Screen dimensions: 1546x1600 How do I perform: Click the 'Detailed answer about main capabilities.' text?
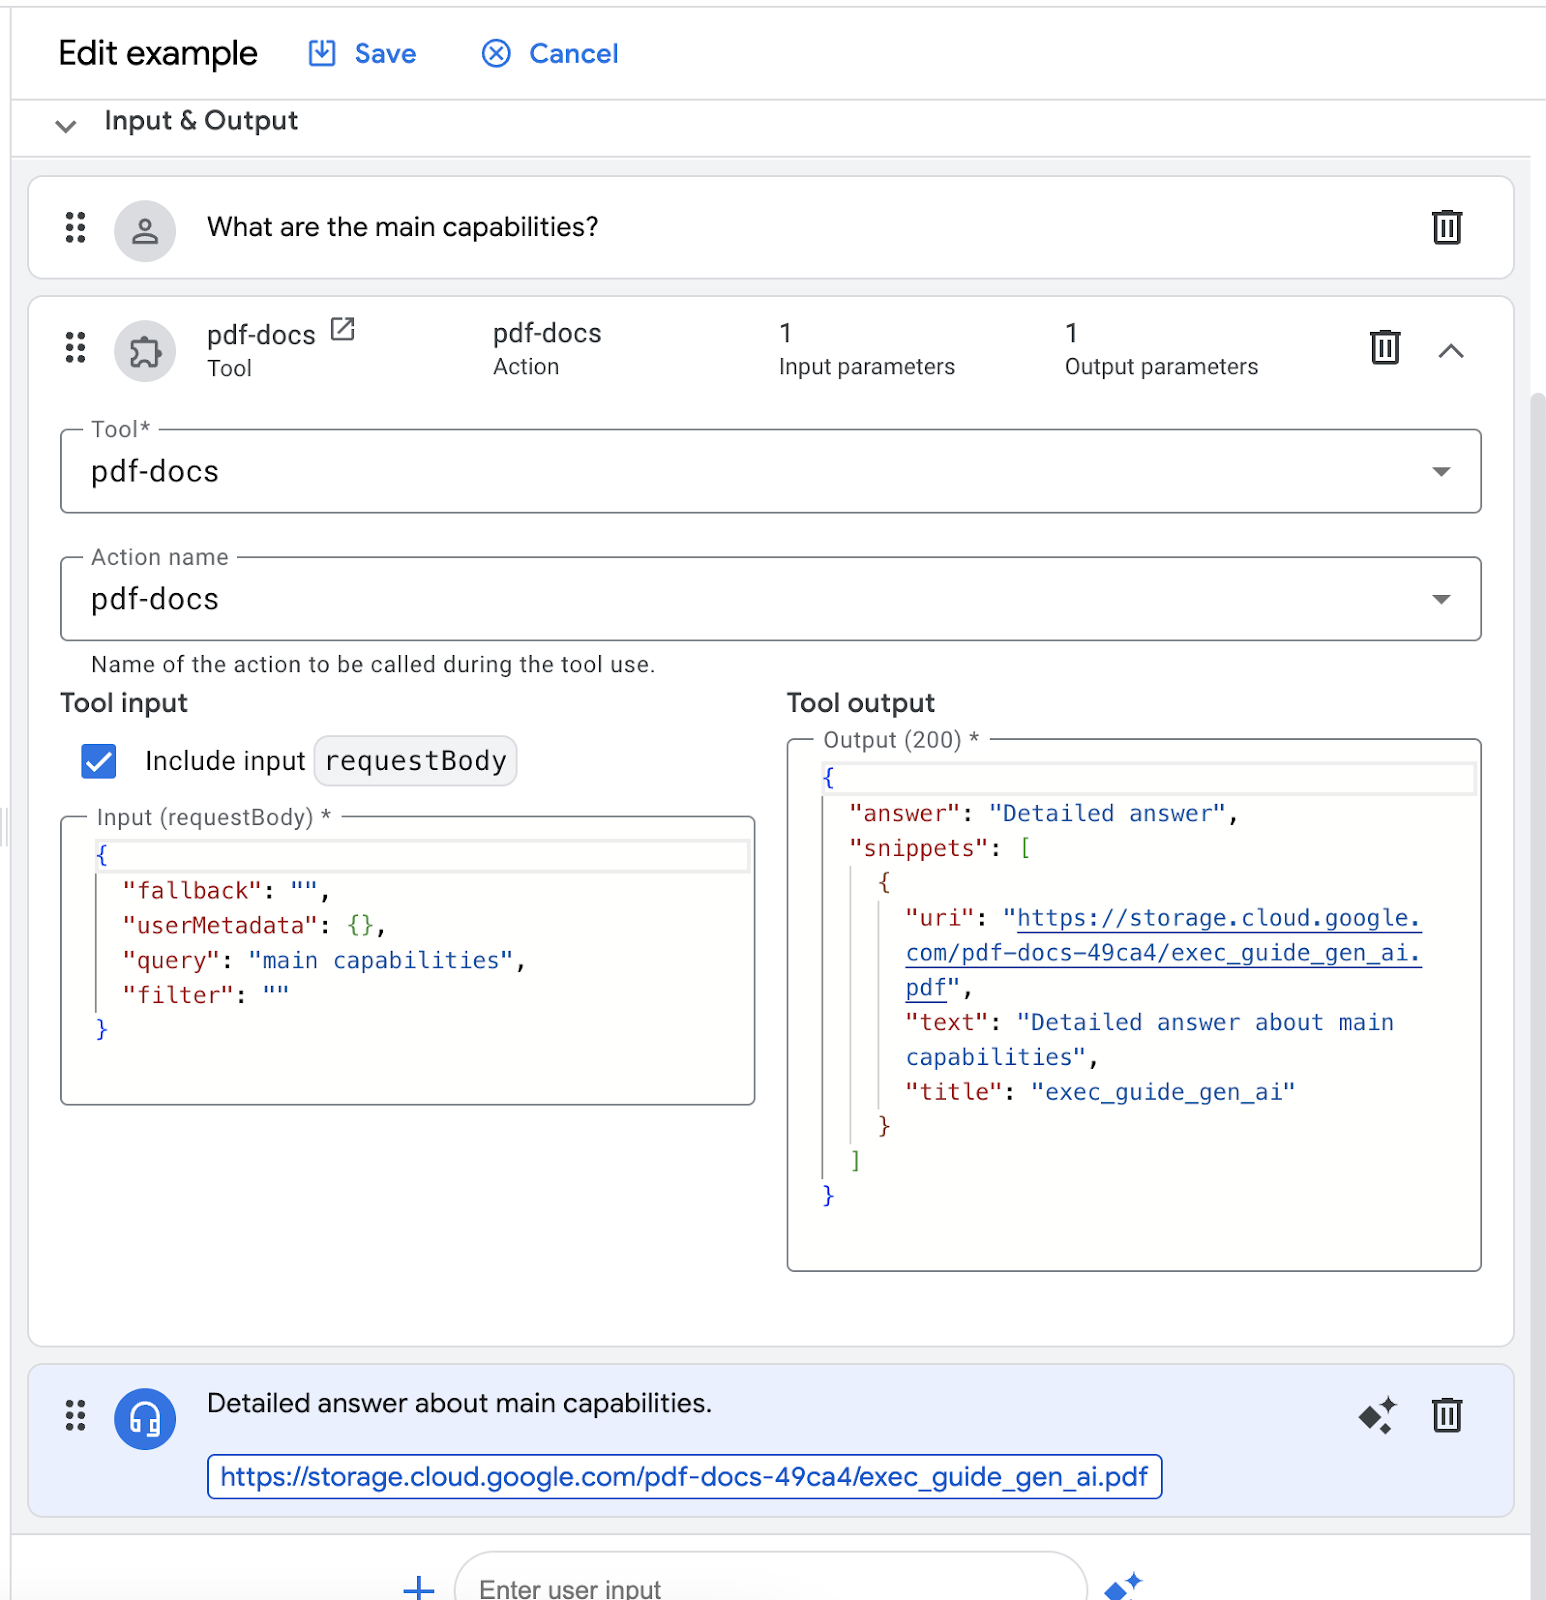(x=459, y=1403)
